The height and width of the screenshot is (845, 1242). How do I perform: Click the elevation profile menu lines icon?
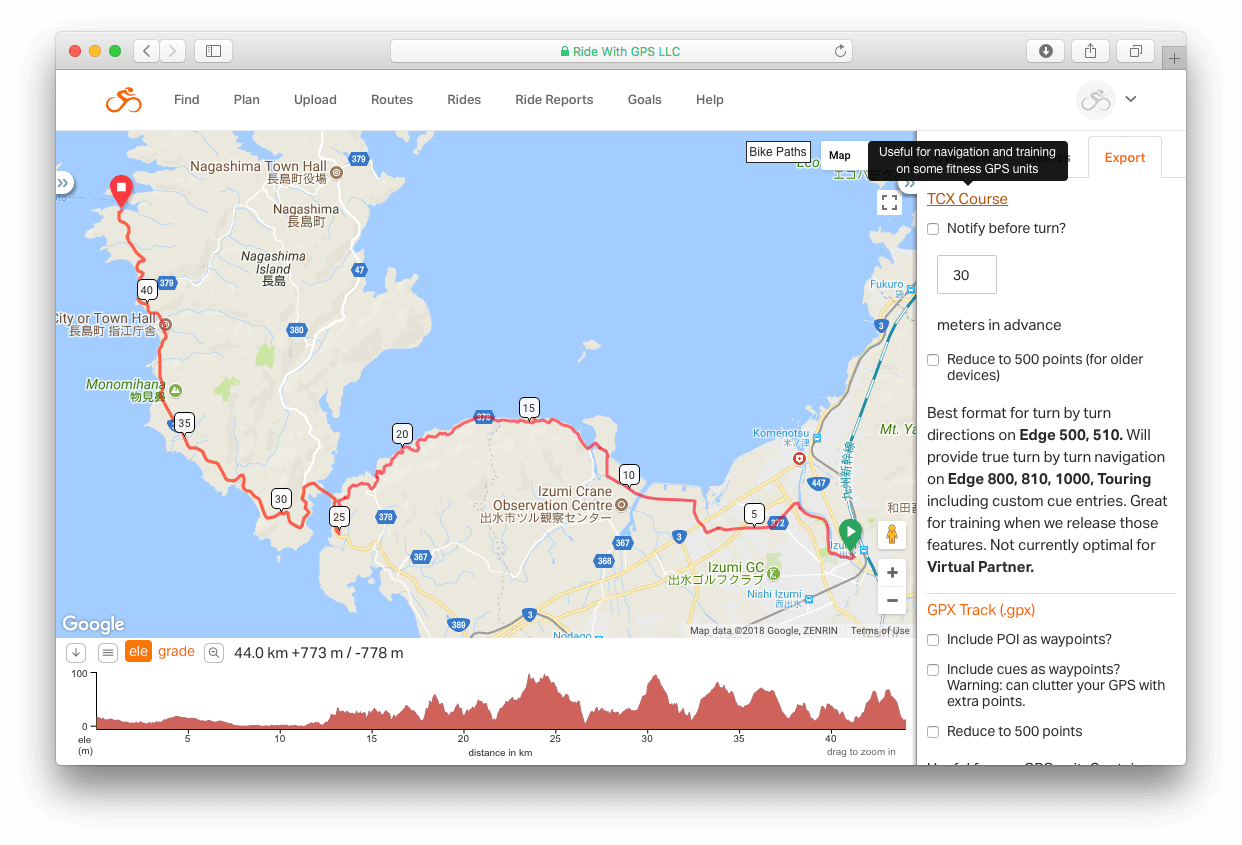(108, 653)
